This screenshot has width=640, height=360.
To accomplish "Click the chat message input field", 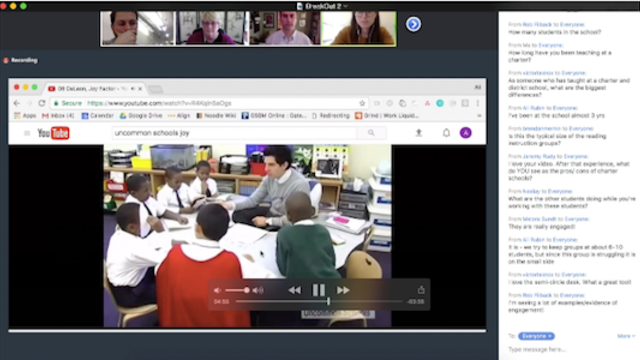I will 569,349.
